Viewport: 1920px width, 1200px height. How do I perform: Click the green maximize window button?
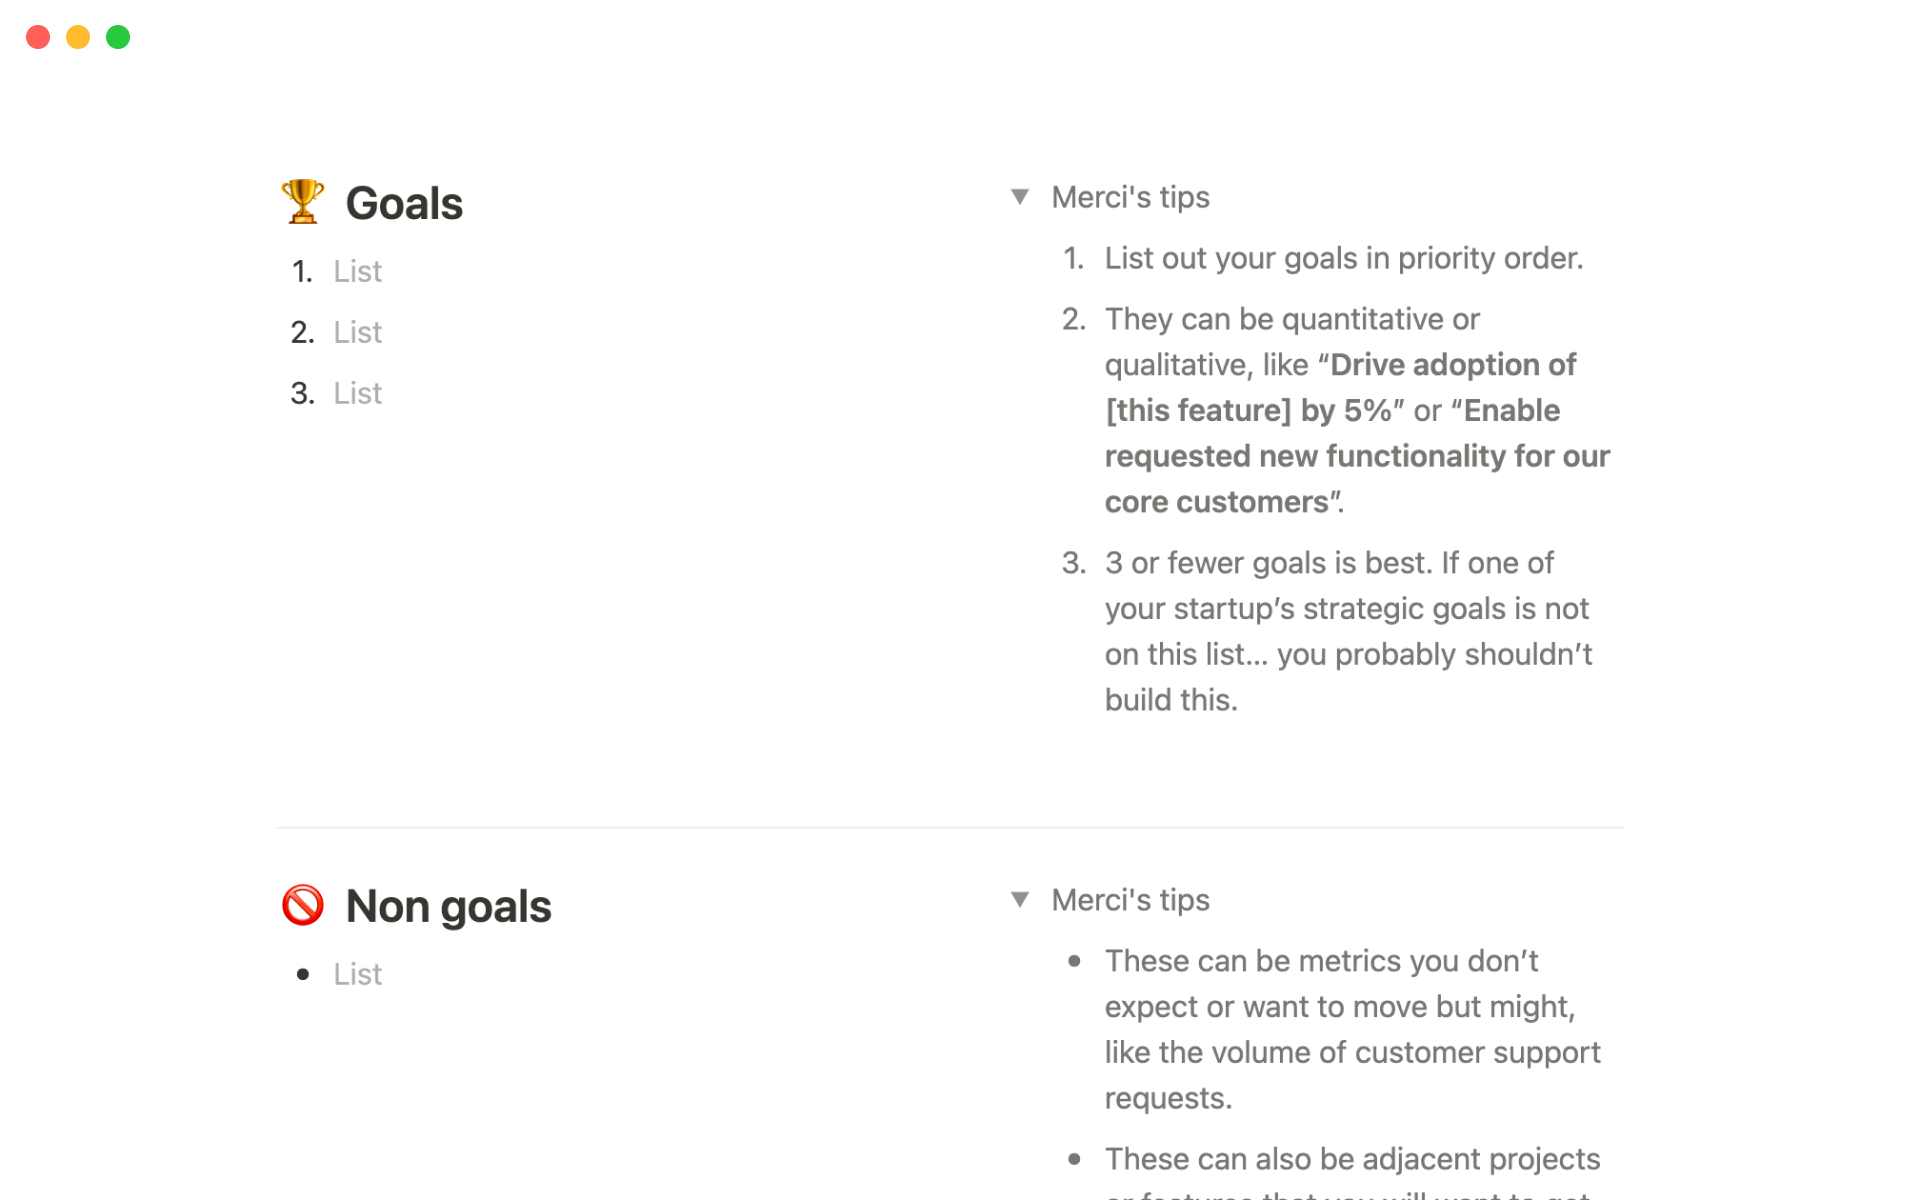coord(118,37)
